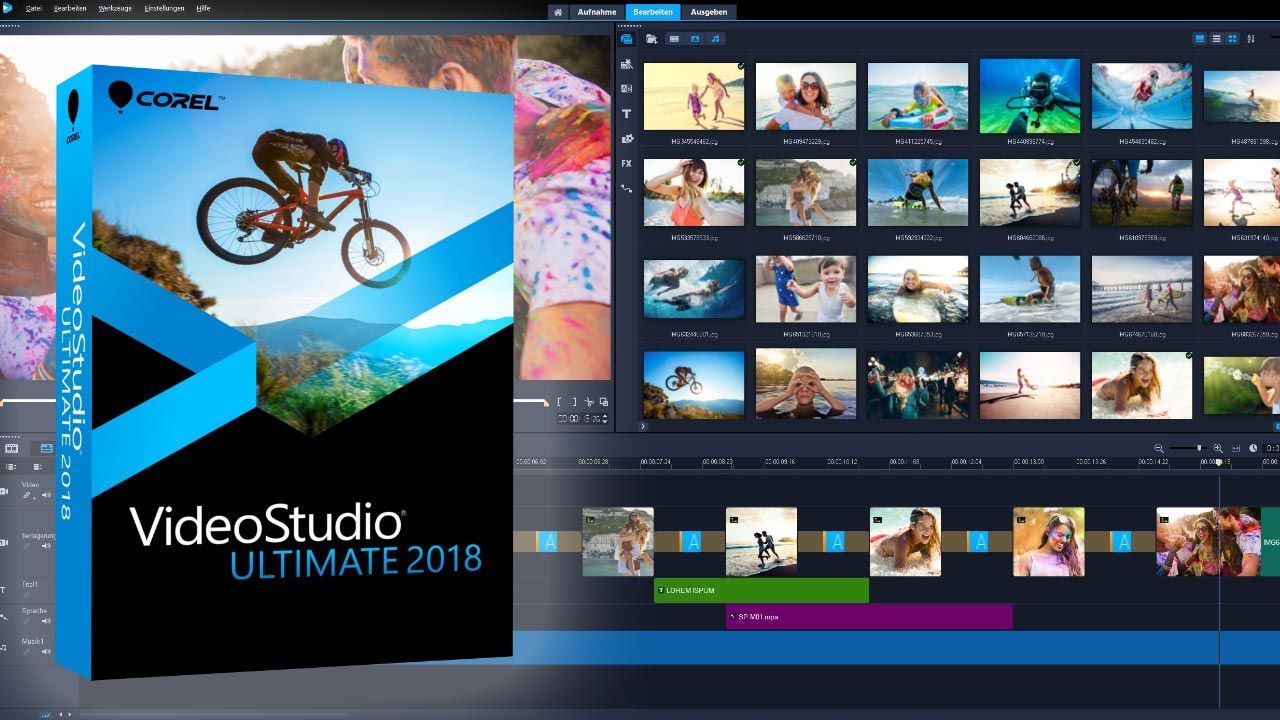1280x720 pixels.
Task: Toggle show audio files filter in library
Action: click(715, 39)
